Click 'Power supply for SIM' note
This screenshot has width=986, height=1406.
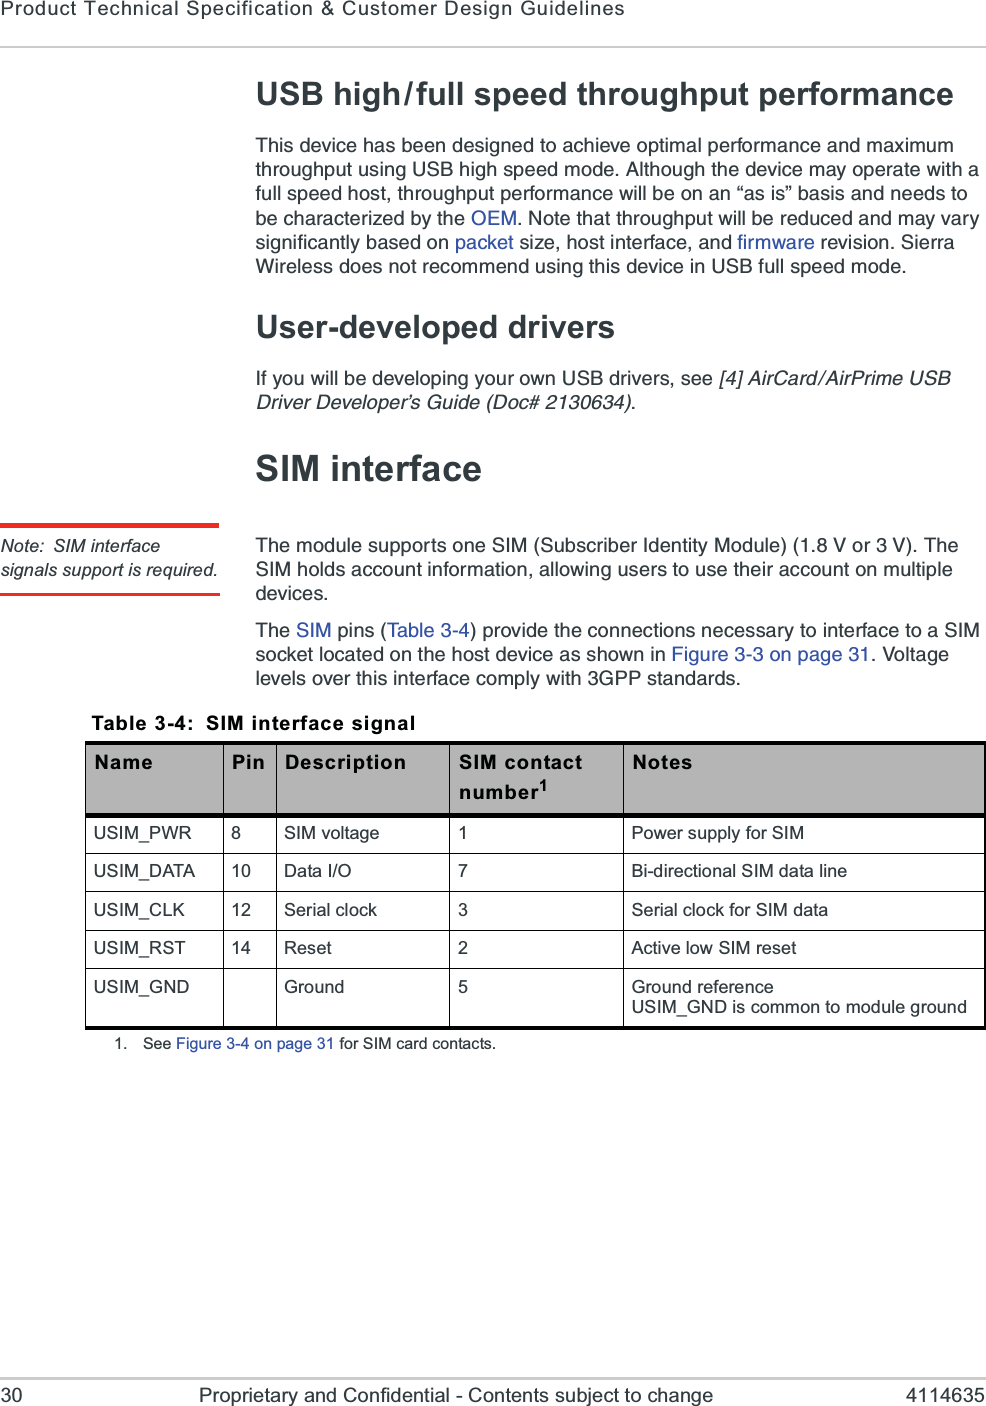pos(717,833)
